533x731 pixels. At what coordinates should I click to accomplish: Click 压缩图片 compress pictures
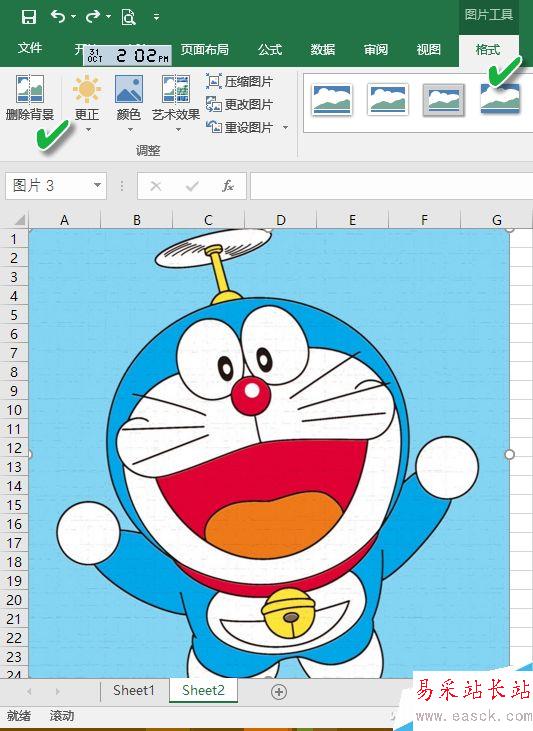pos(239,81)
